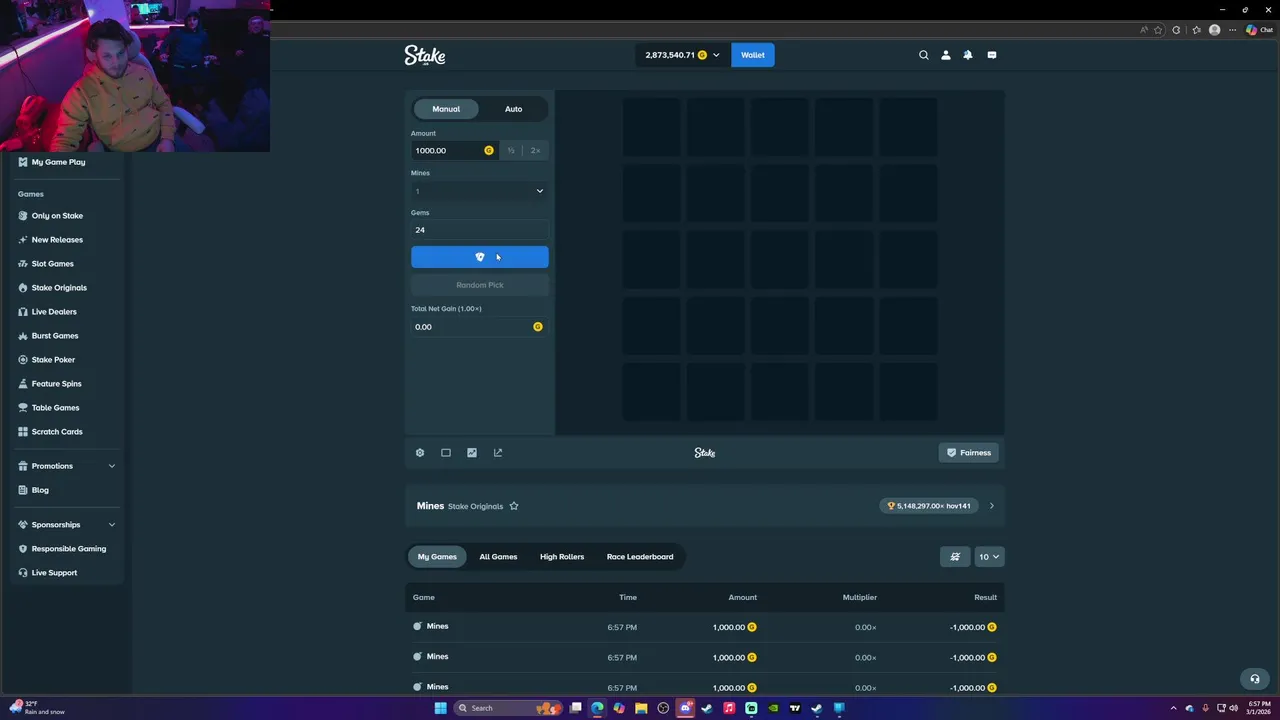Open Feature Spins in the sidebar
Image resolution: width=1280 pixels, height=720 pixels.
click(x=57, y=384)
